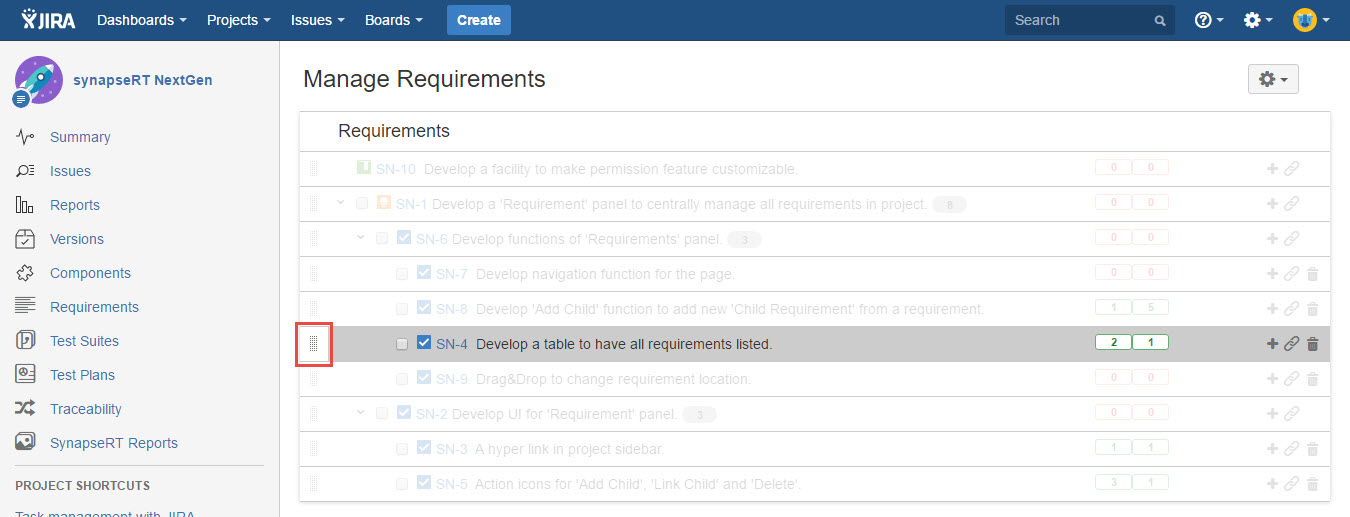1350x517 pixels.
Task: Delete requirement SN-8 with trash icon
Action: point(1313,309)
